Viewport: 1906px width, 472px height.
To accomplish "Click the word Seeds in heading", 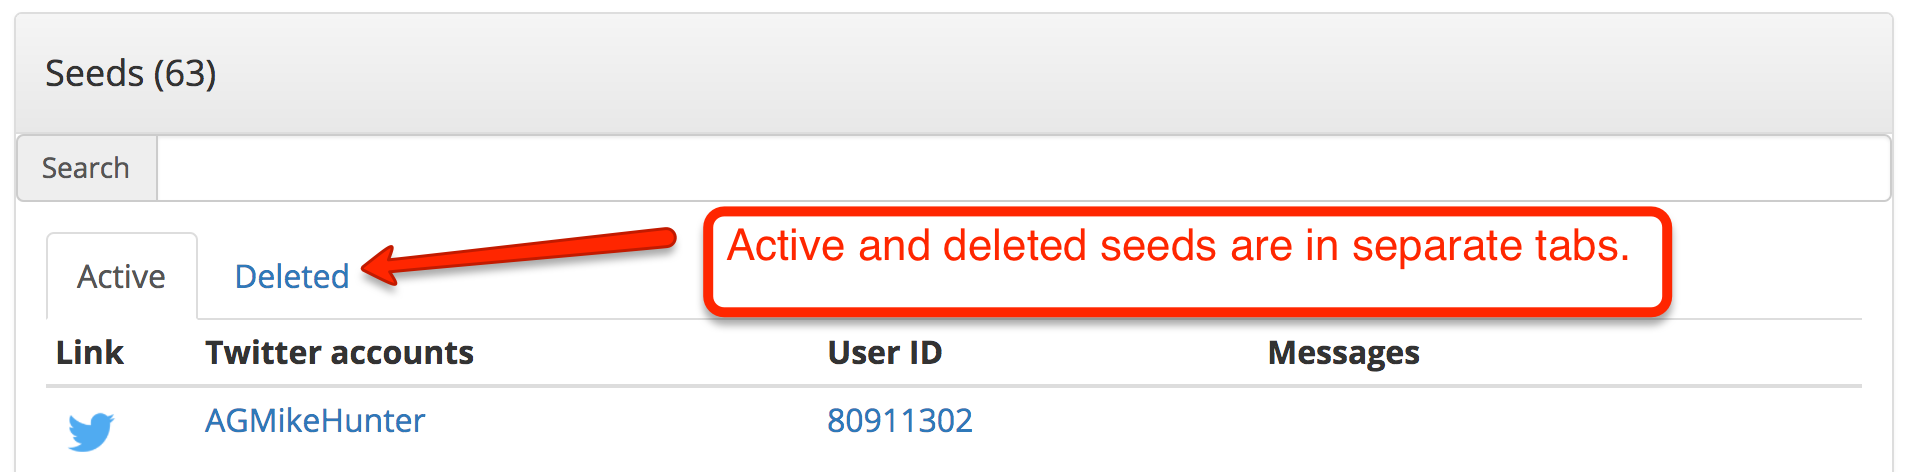I will click(x=95, y=74).
